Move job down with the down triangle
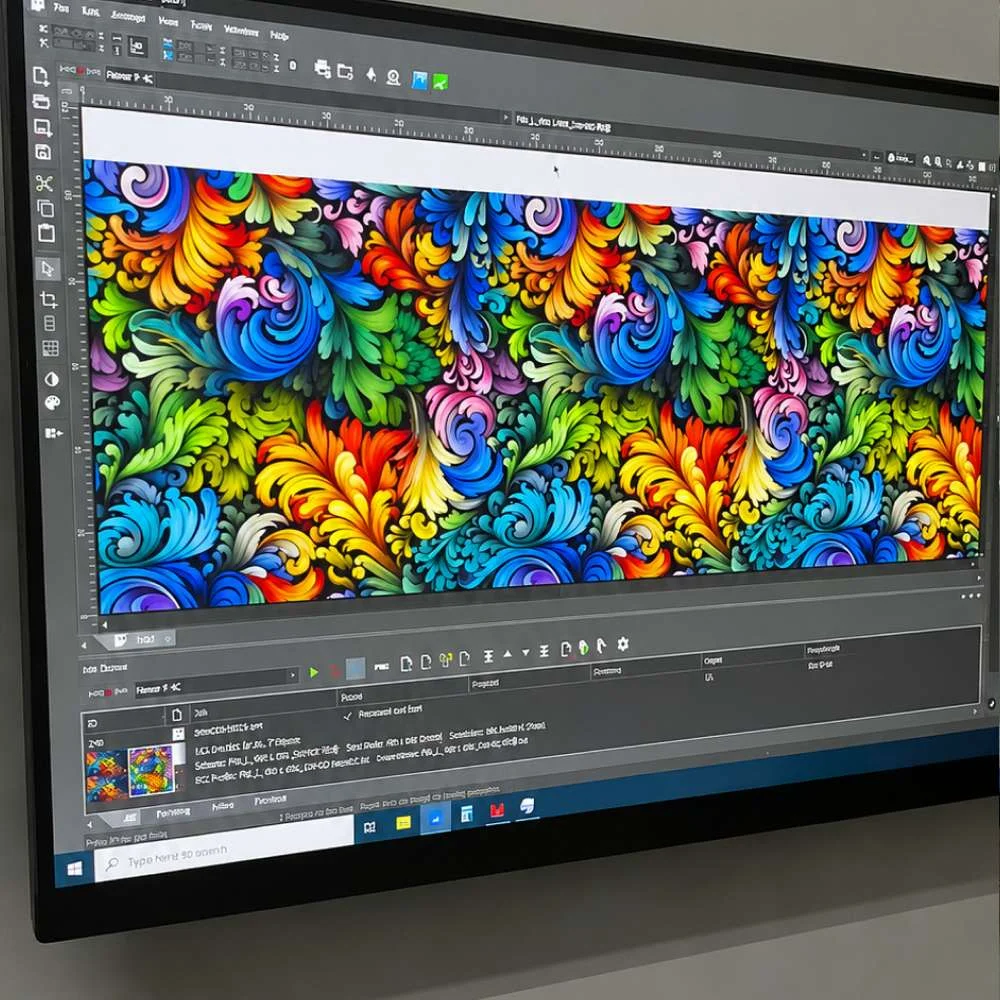Viewport: 1000px width, 1000px height. [526, 652]
